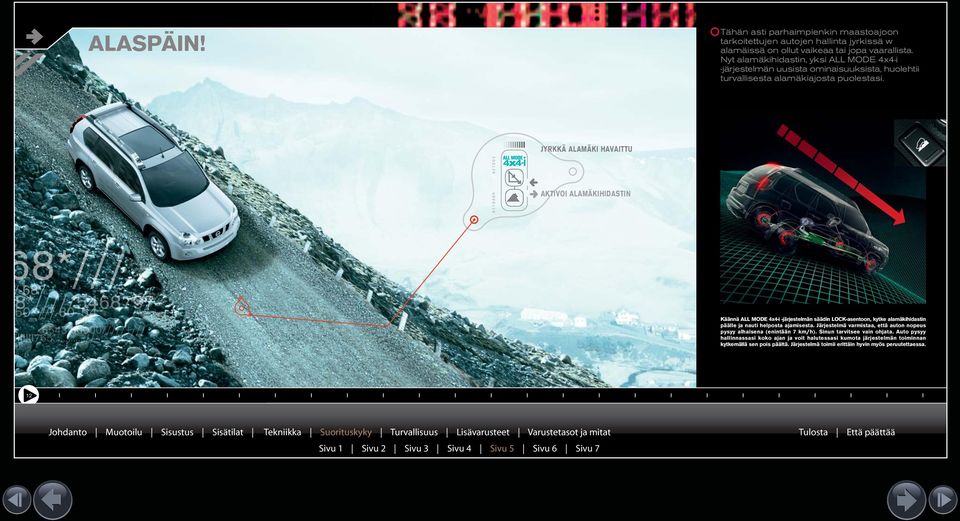Go to Sivu 4
The height and width of the screenshot is (521, 960).
(x=459, y=449)
